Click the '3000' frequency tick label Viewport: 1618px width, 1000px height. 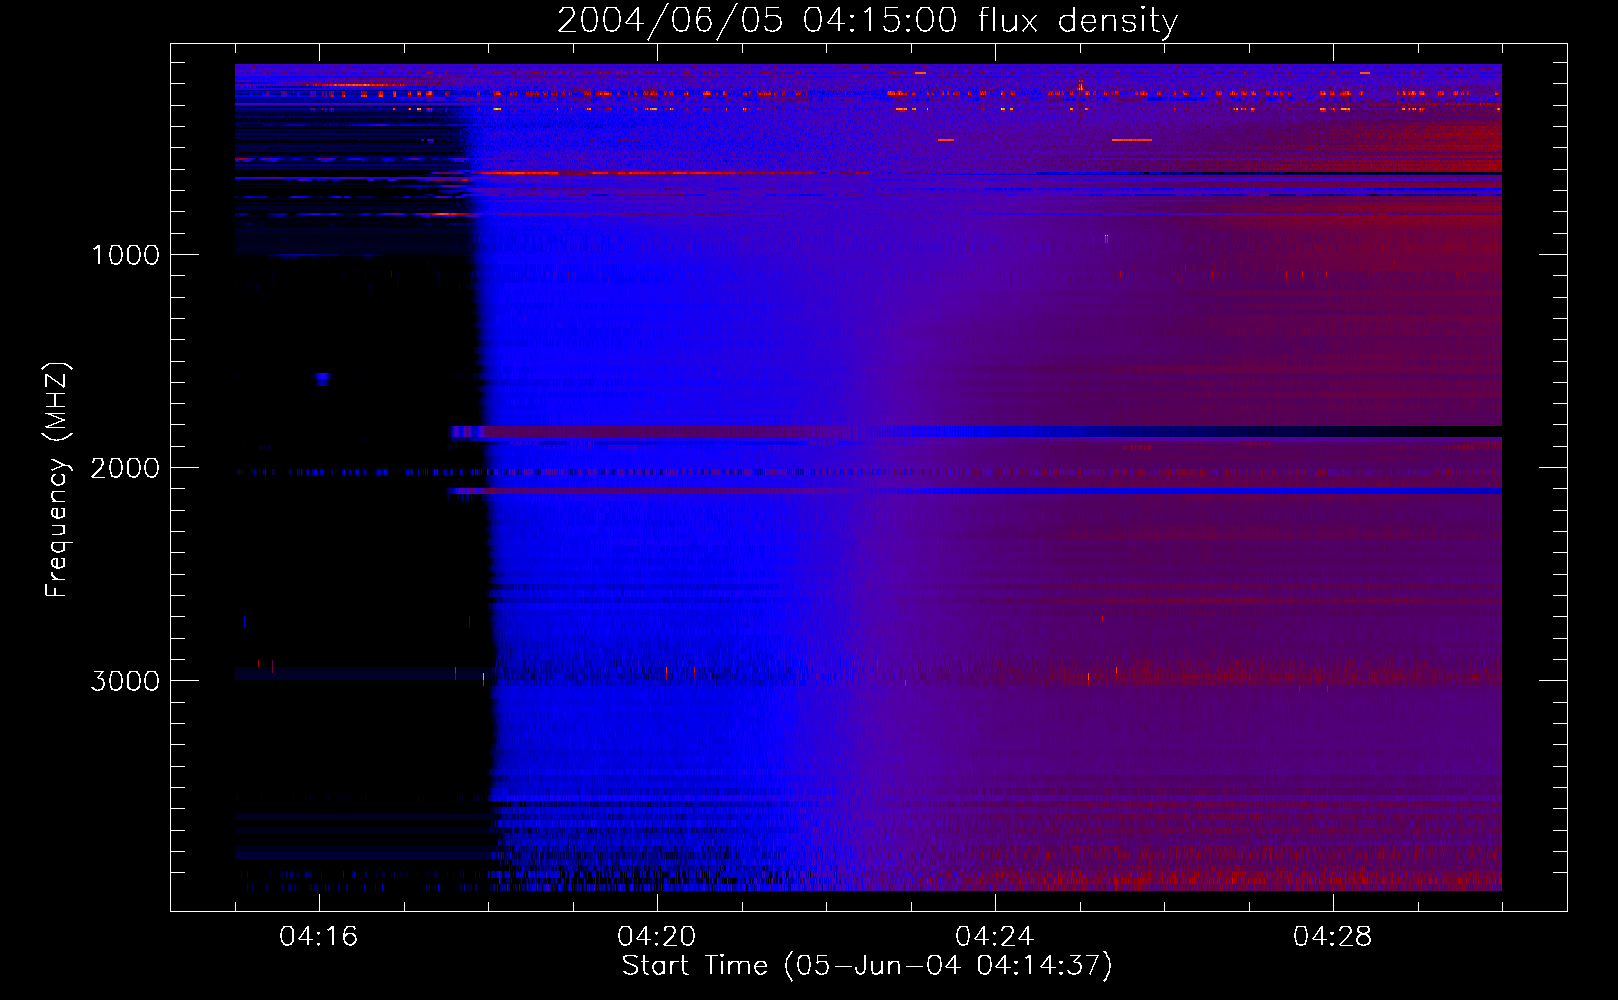125,681
